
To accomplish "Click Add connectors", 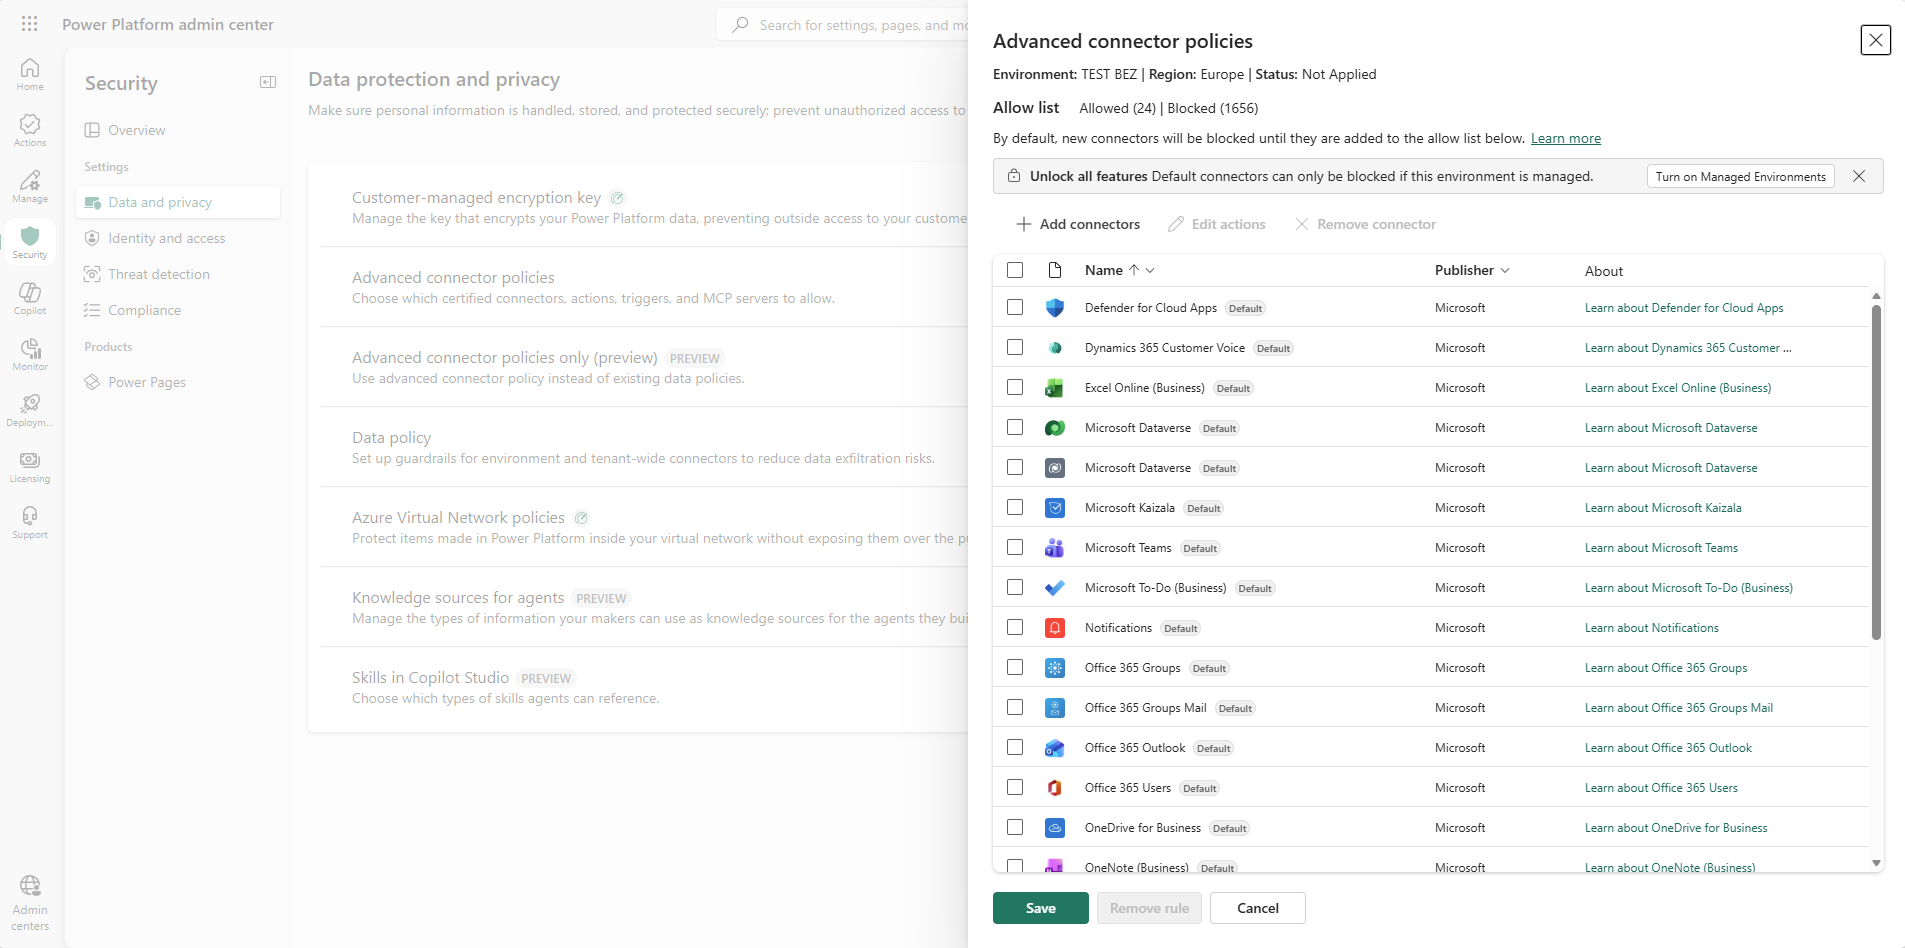I will 1078,224.
